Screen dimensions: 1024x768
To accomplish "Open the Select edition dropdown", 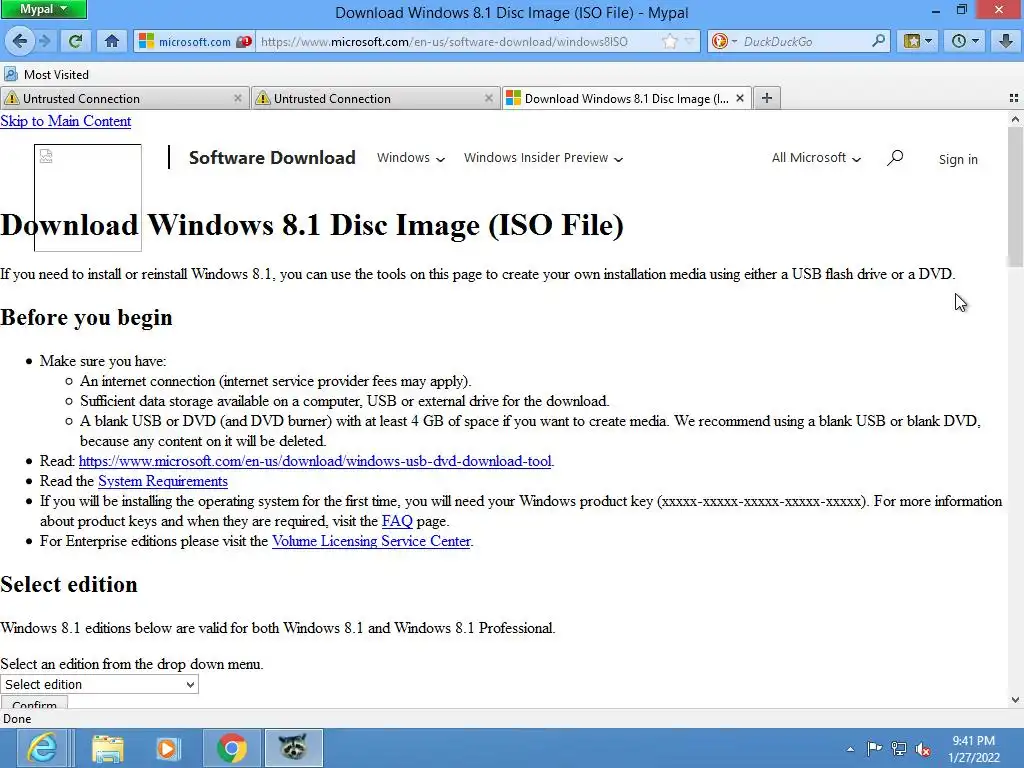I will [x=99, y=684].
